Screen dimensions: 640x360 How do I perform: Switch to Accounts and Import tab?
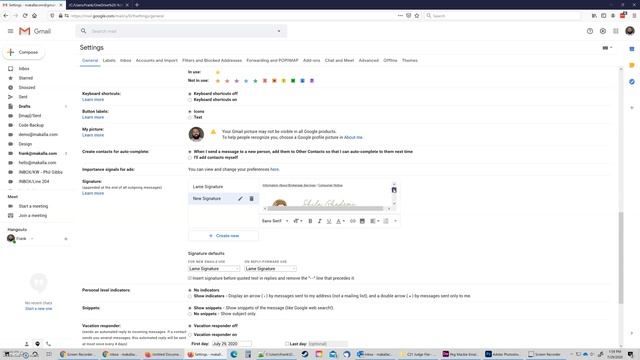[157, 60]
